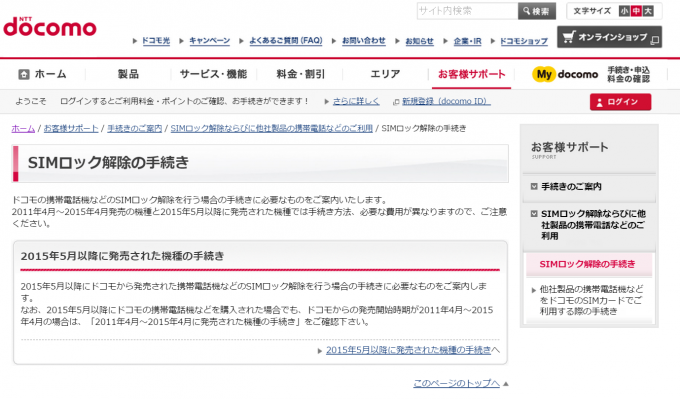Click the サイト内検索 search field
The width and height of the screenshot is (680, 399).
[x=468, y=11]
